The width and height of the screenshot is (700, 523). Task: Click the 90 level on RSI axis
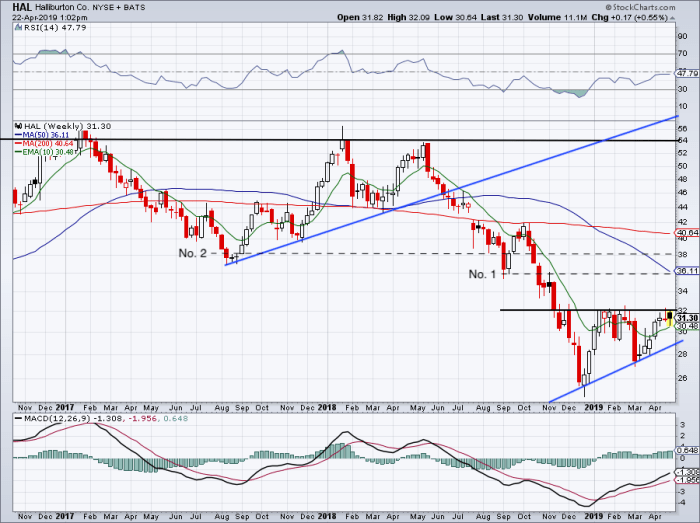tap(683, 36)
